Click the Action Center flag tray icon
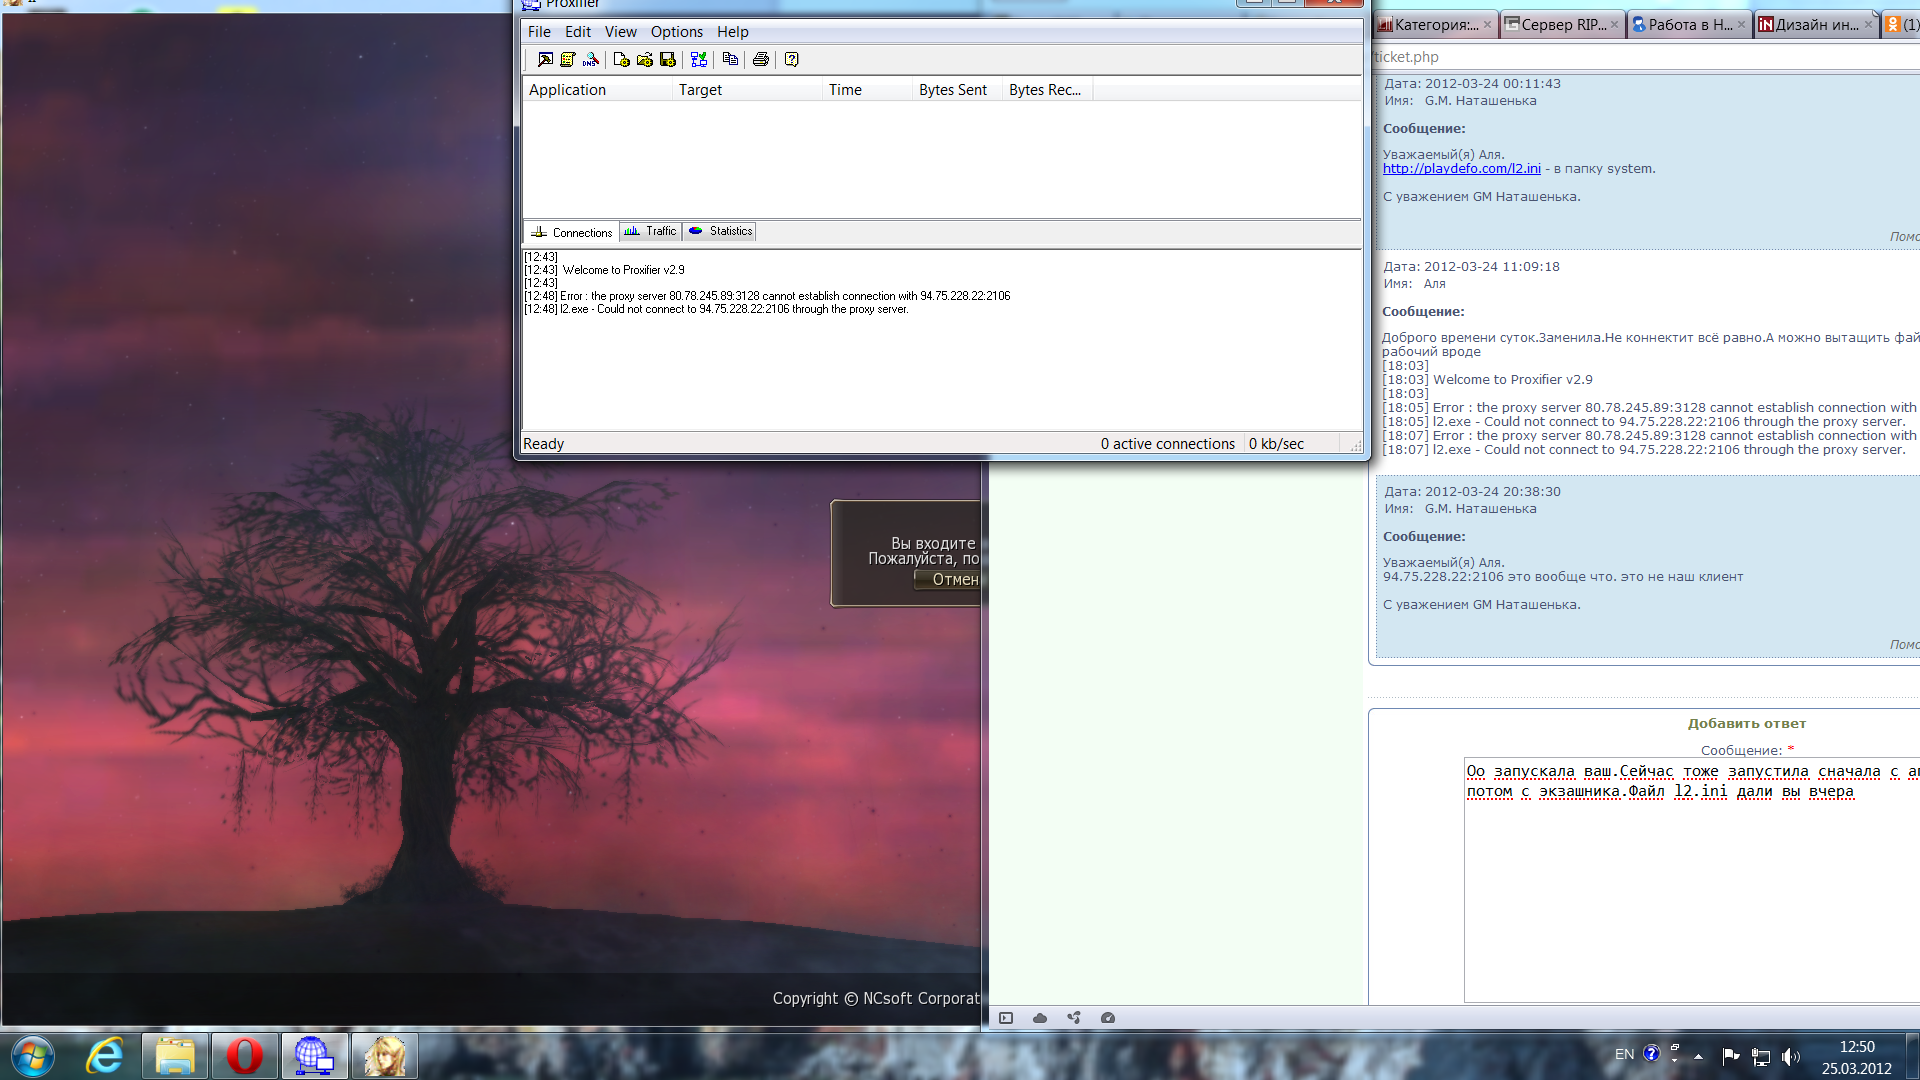1920x1080 pixels. click(1730, 1056)
